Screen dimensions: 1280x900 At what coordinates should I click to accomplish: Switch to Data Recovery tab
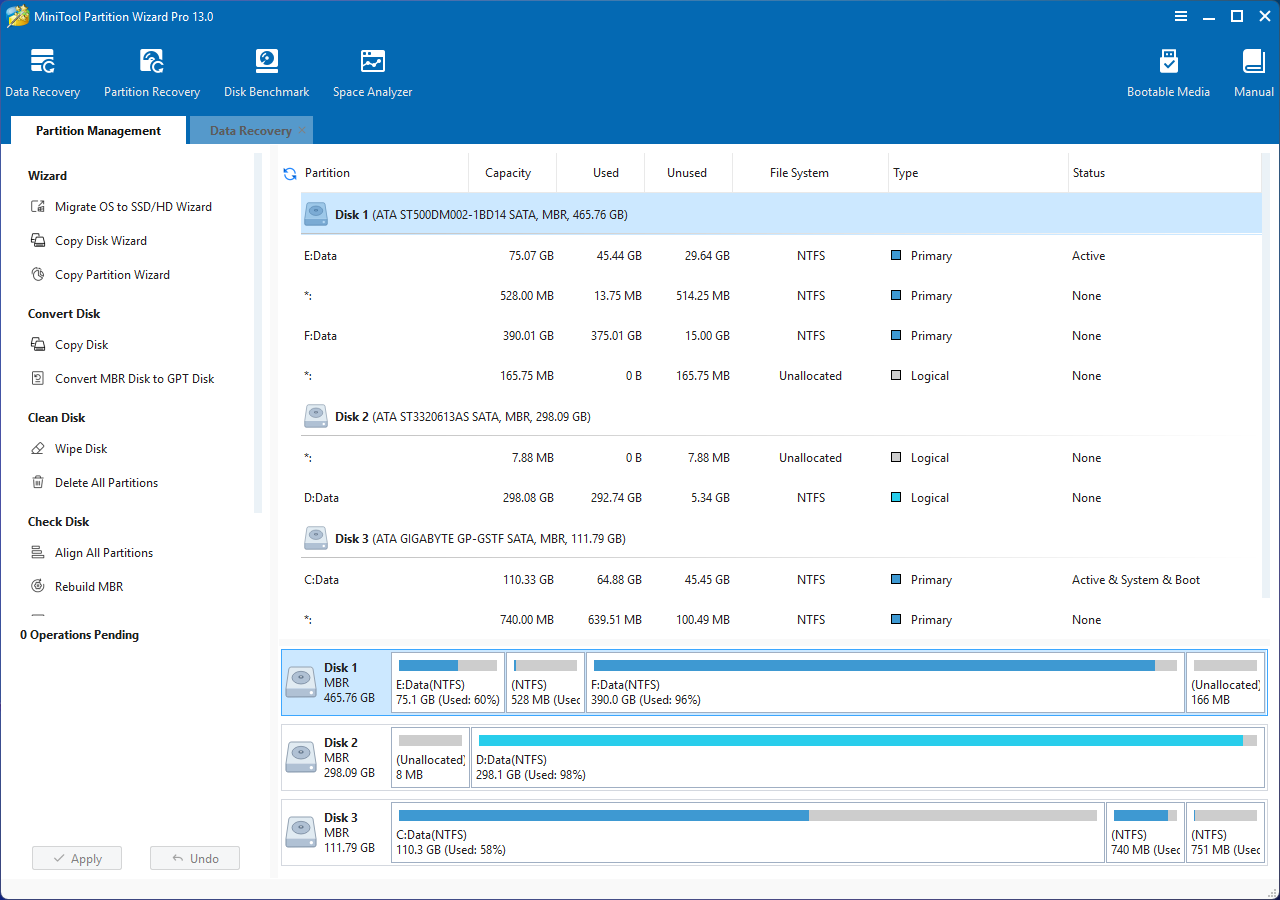(x=250, y=131)
